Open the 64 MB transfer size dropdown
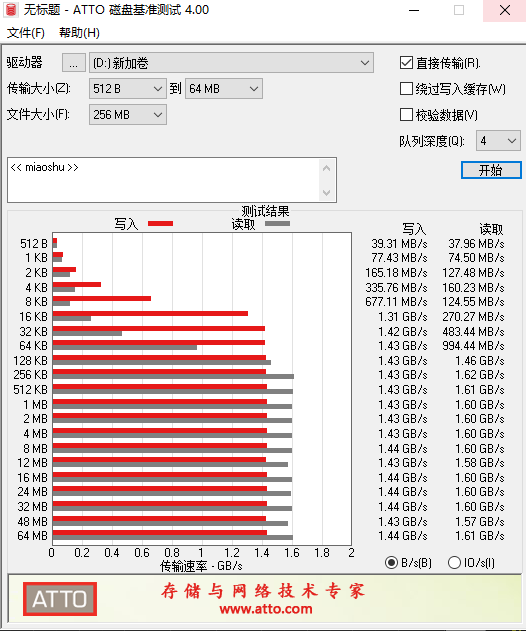 224,89
